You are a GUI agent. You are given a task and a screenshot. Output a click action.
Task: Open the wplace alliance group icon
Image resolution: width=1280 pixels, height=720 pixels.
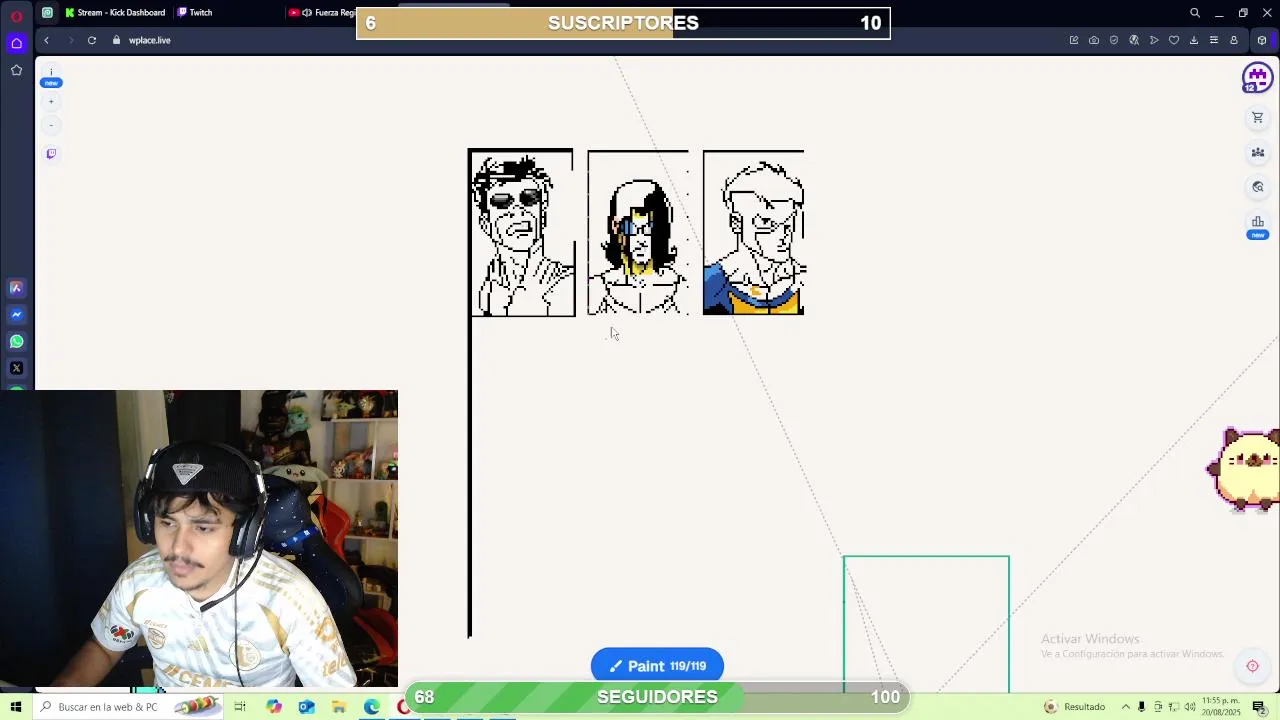tap(1258, 152)
